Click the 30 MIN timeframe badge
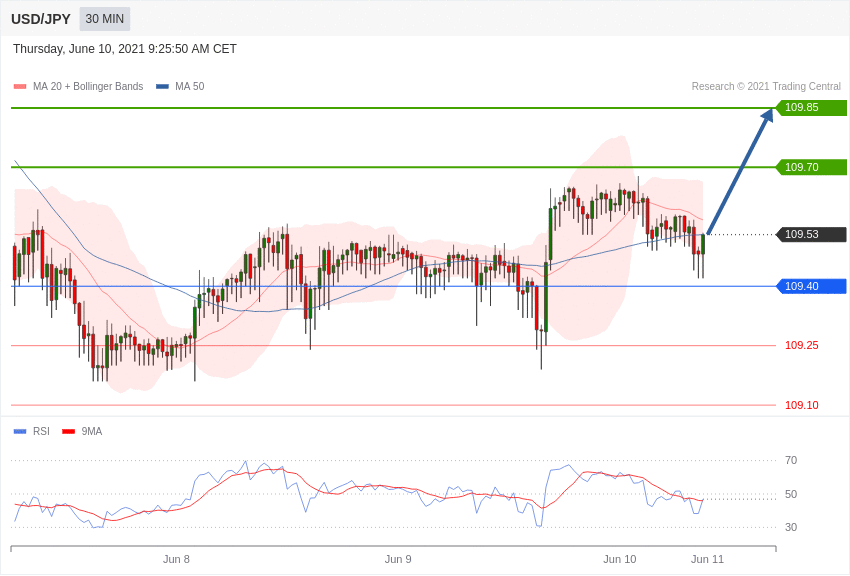Image resolution: width=850 pixels, height=576 pixels. [x=105, y=19]
